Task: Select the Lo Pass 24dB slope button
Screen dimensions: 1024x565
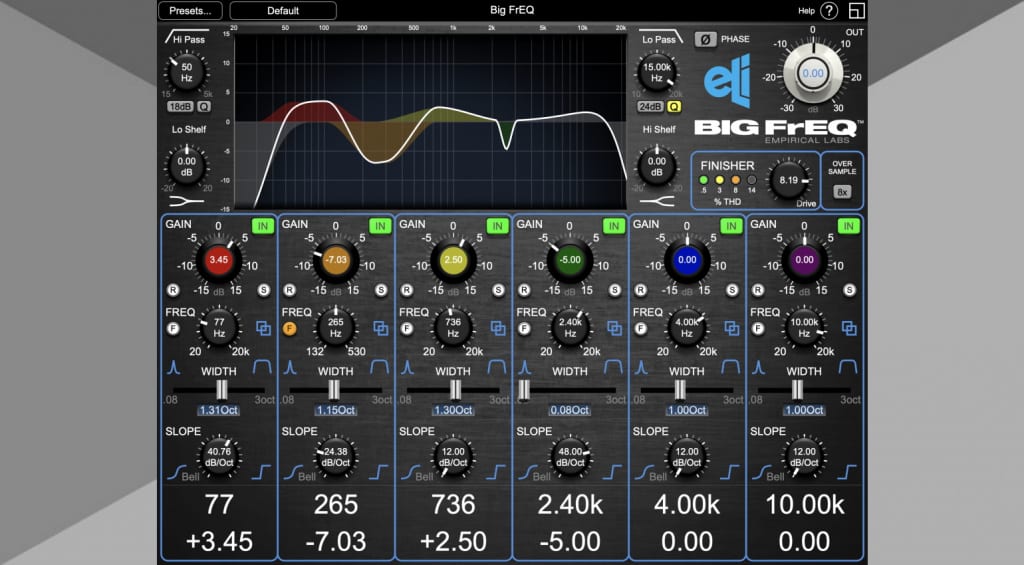Action: click(x=650, y=106)
